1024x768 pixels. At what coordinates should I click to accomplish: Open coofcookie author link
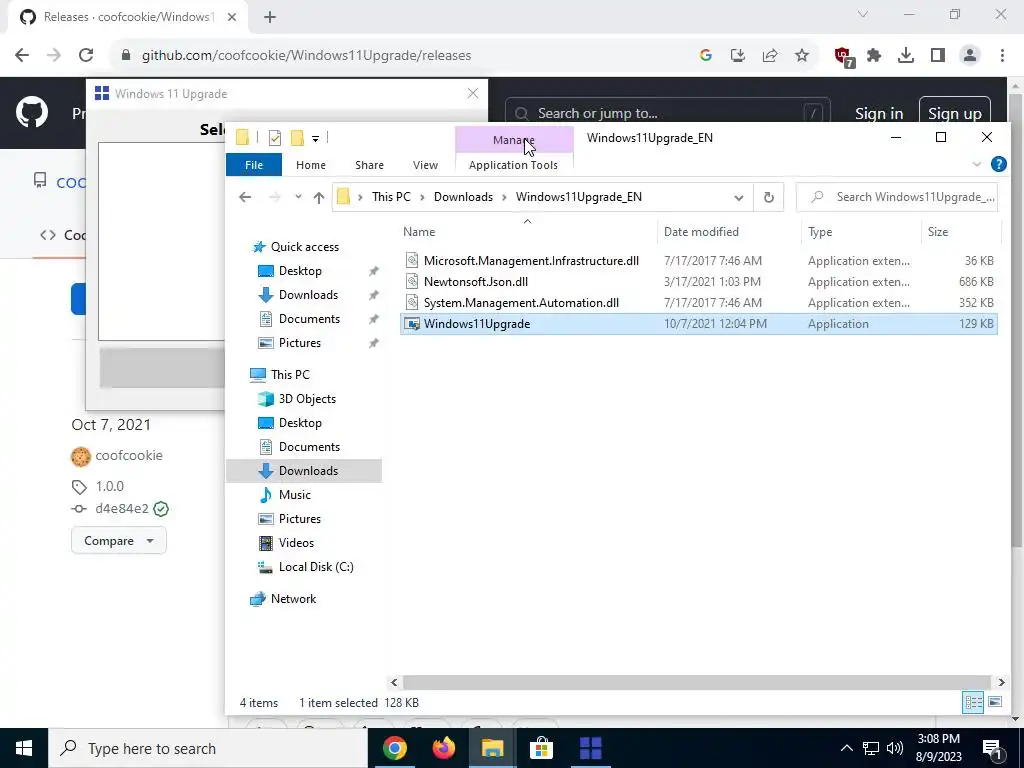point(129,455)
